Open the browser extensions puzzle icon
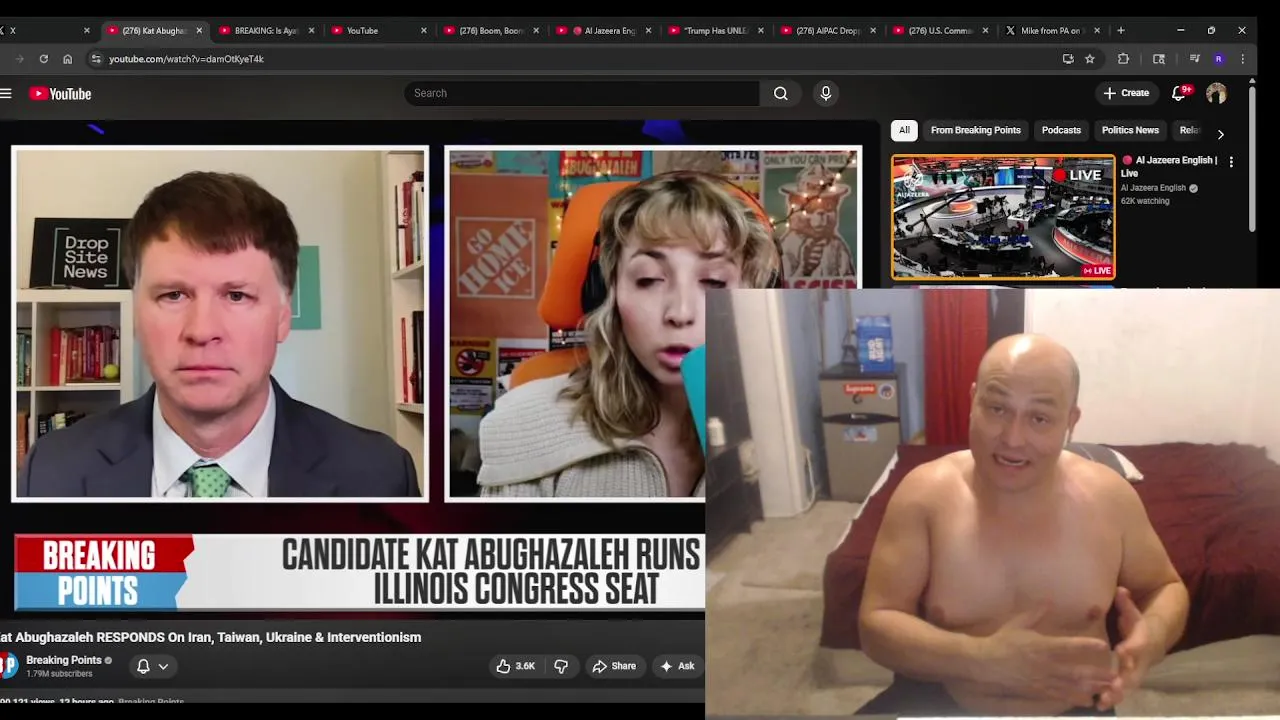This screenshot has width=1280, height=720. (1123, 59)
